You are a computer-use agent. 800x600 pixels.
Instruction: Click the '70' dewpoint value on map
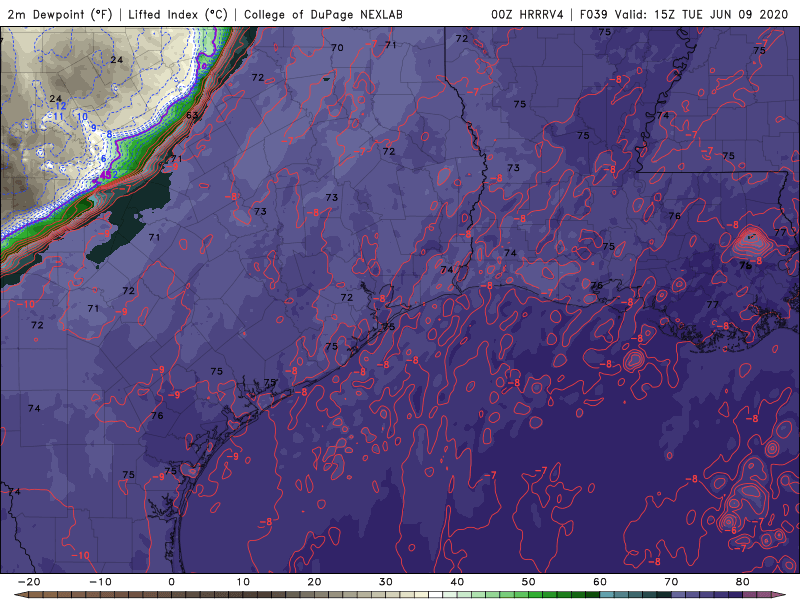pos(337,48)
